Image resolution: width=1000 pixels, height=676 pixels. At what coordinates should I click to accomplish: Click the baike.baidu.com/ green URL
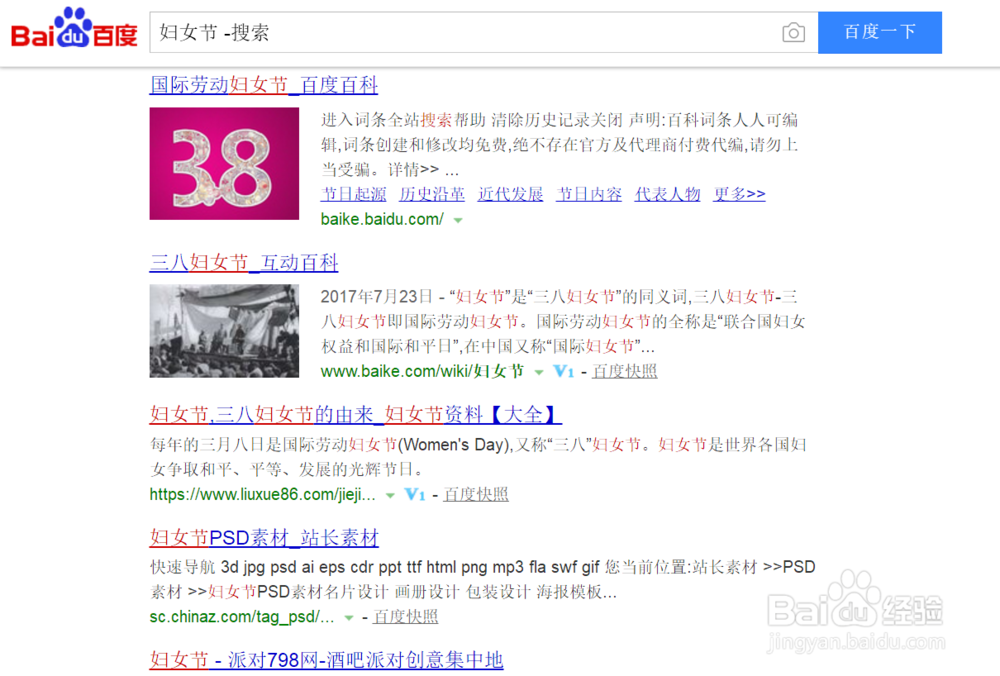tap(382, 219)
